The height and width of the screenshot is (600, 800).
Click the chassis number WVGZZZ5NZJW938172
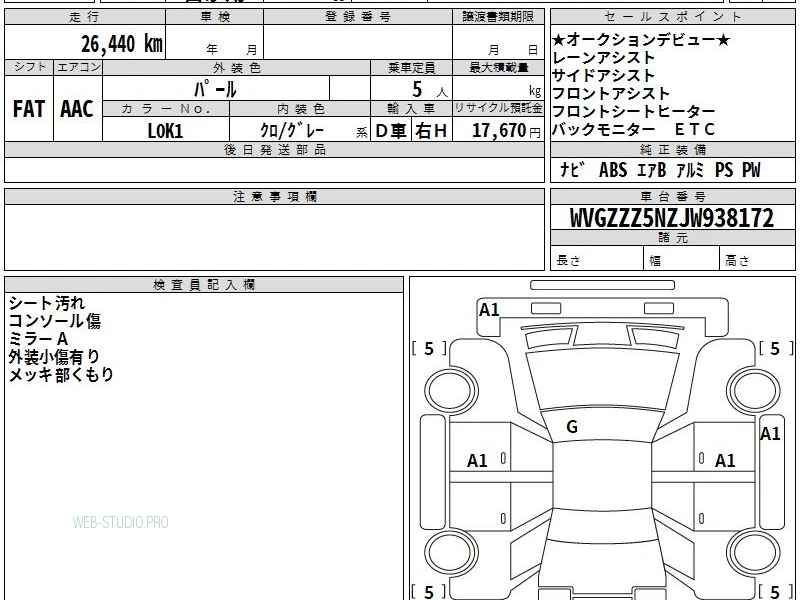click(671, 218)
